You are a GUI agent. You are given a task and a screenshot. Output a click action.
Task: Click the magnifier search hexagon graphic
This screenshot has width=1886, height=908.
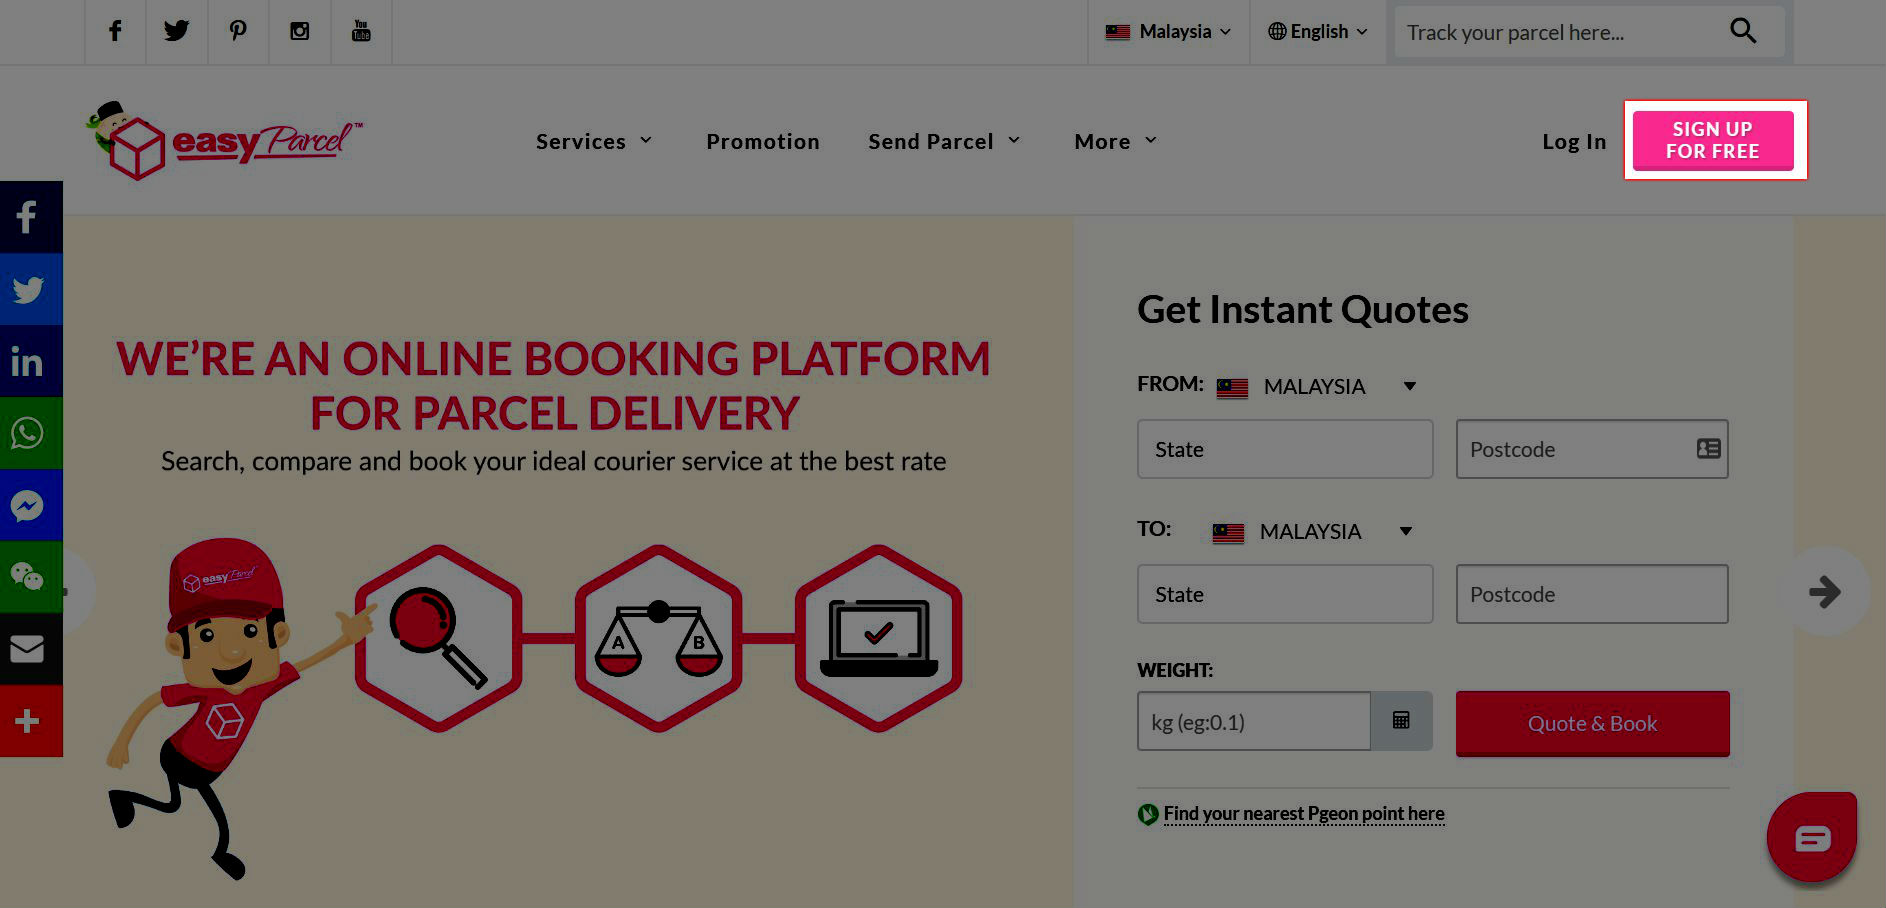point(438,638)
